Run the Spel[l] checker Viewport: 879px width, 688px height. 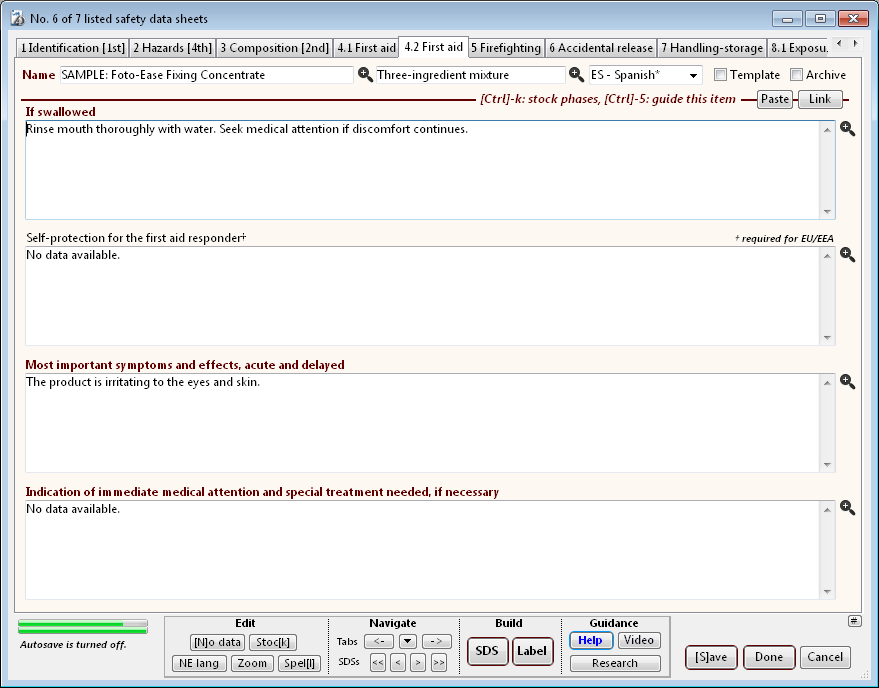(299, 663)
